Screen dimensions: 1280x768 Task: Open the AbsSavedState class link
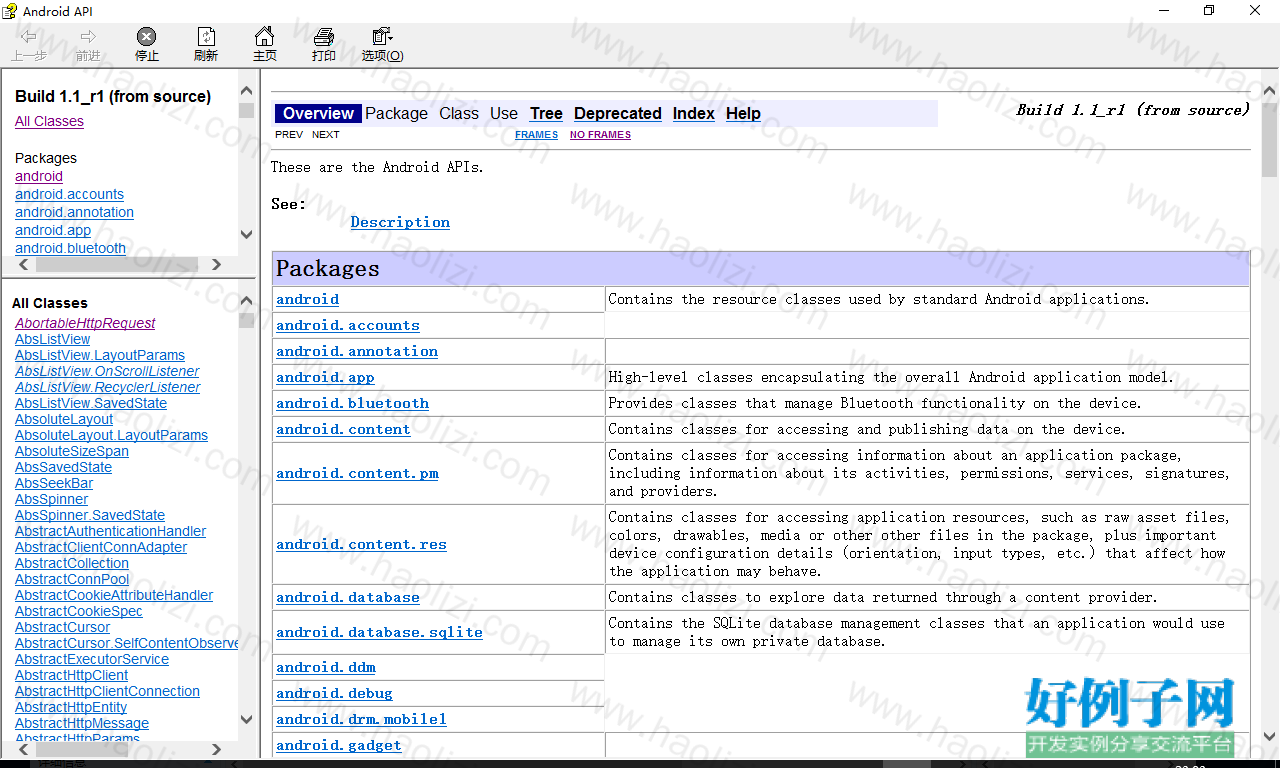point(63,467)
